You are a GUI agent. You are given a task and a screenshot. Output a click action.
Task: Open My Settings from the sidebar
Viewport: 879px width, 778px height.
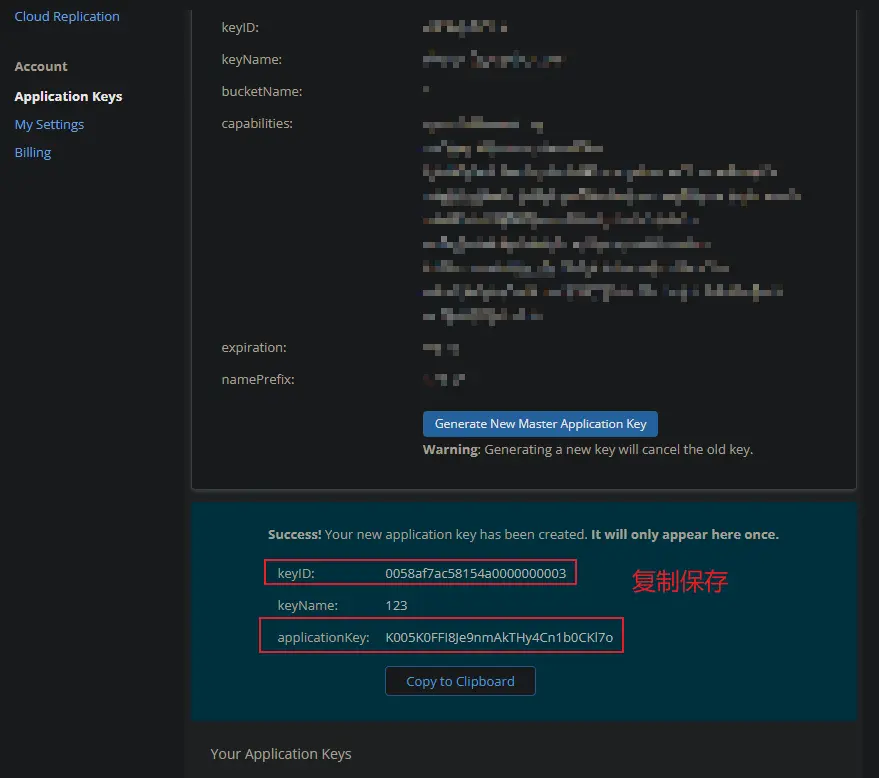pos(49,124)
